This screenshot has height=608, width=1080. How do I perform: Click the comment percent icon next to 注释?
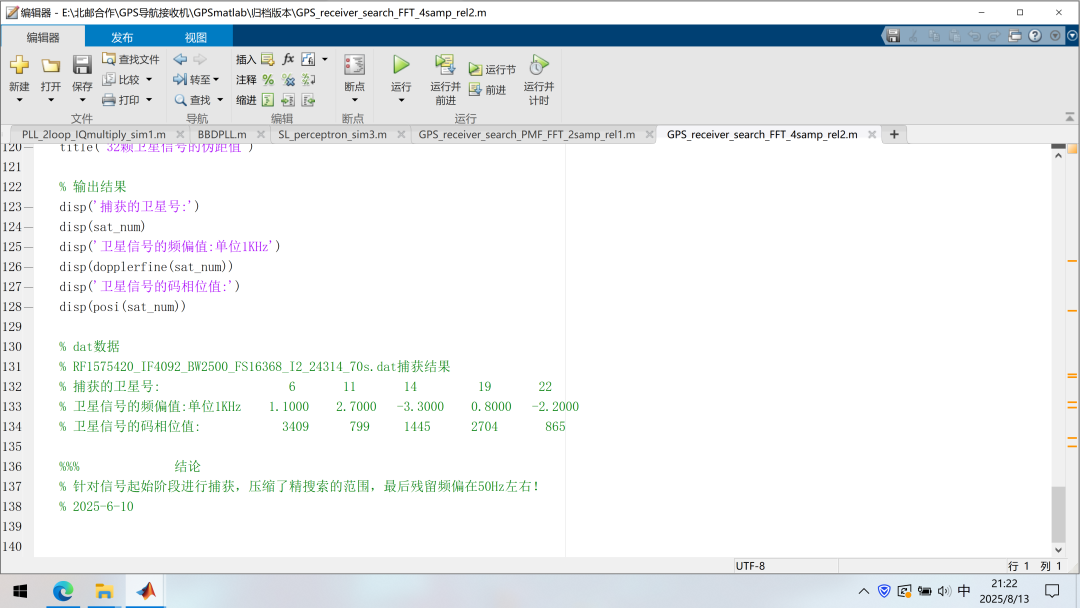(x=268, y=80)
